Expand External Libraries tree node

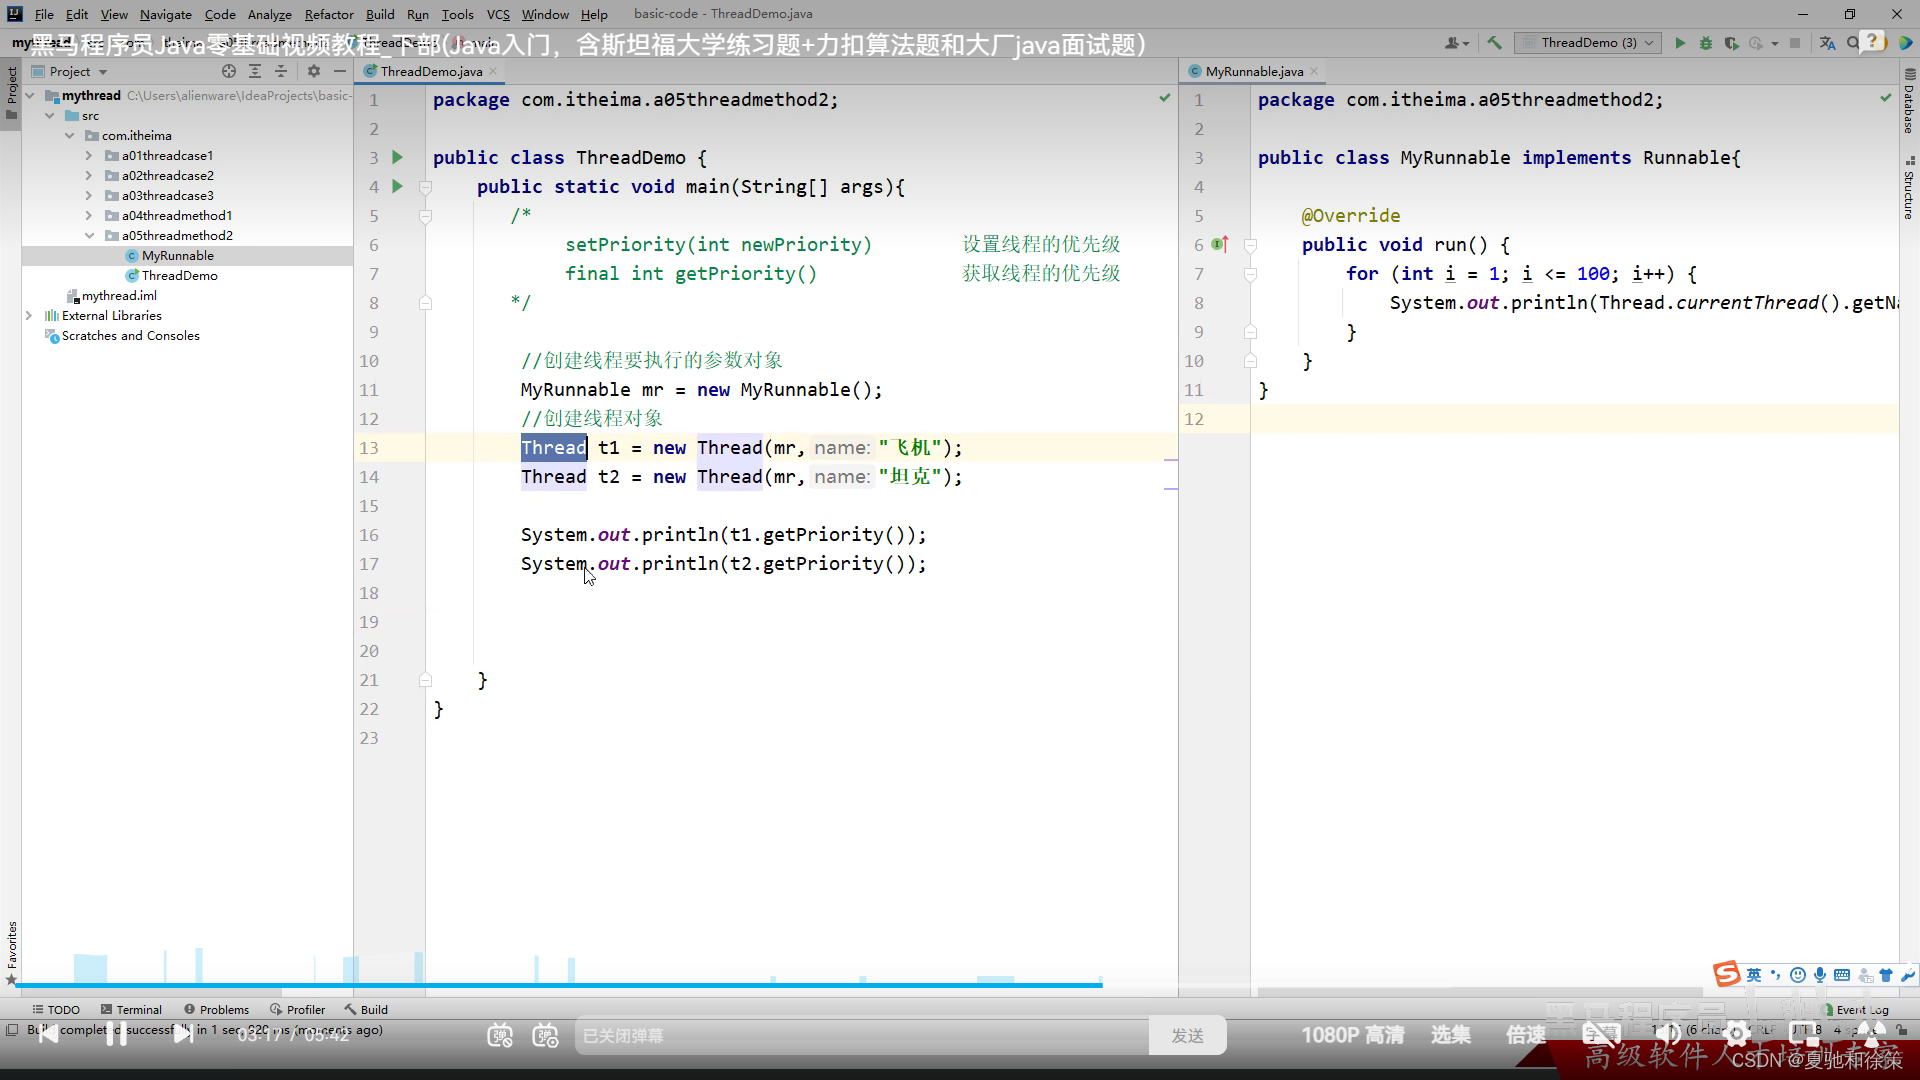(29, 315)
